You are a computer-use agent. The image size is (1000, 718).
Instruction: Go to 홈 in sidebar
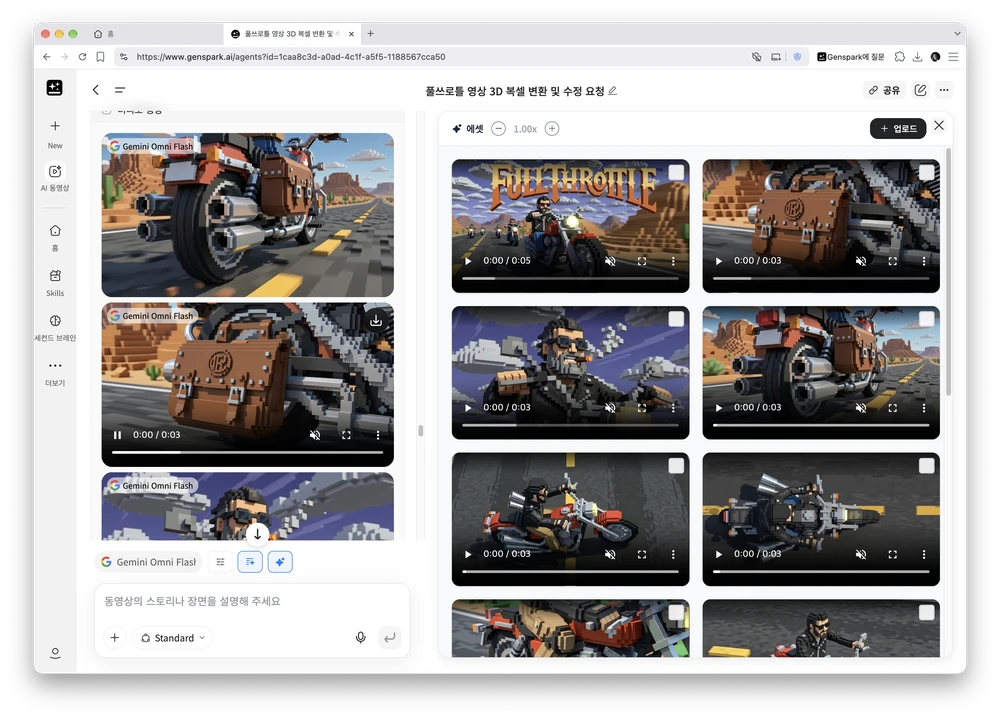pos(55,237)
